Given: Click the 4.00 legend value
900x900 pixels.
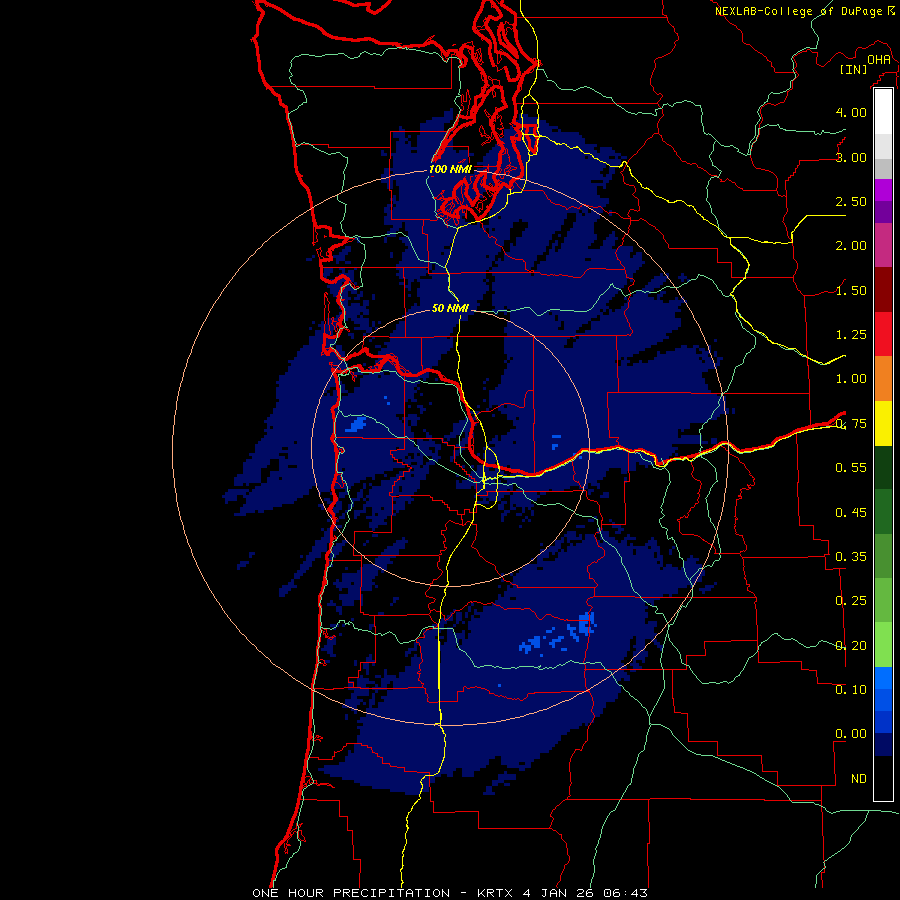Looking at the screenshot, I should [851, 112].
